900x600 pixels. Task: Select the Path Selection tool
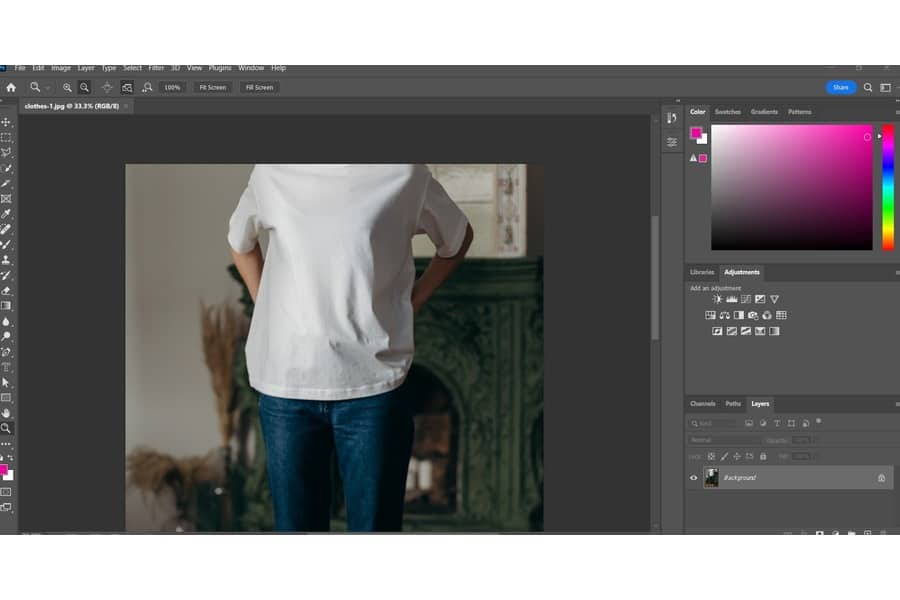coord(6,382)
